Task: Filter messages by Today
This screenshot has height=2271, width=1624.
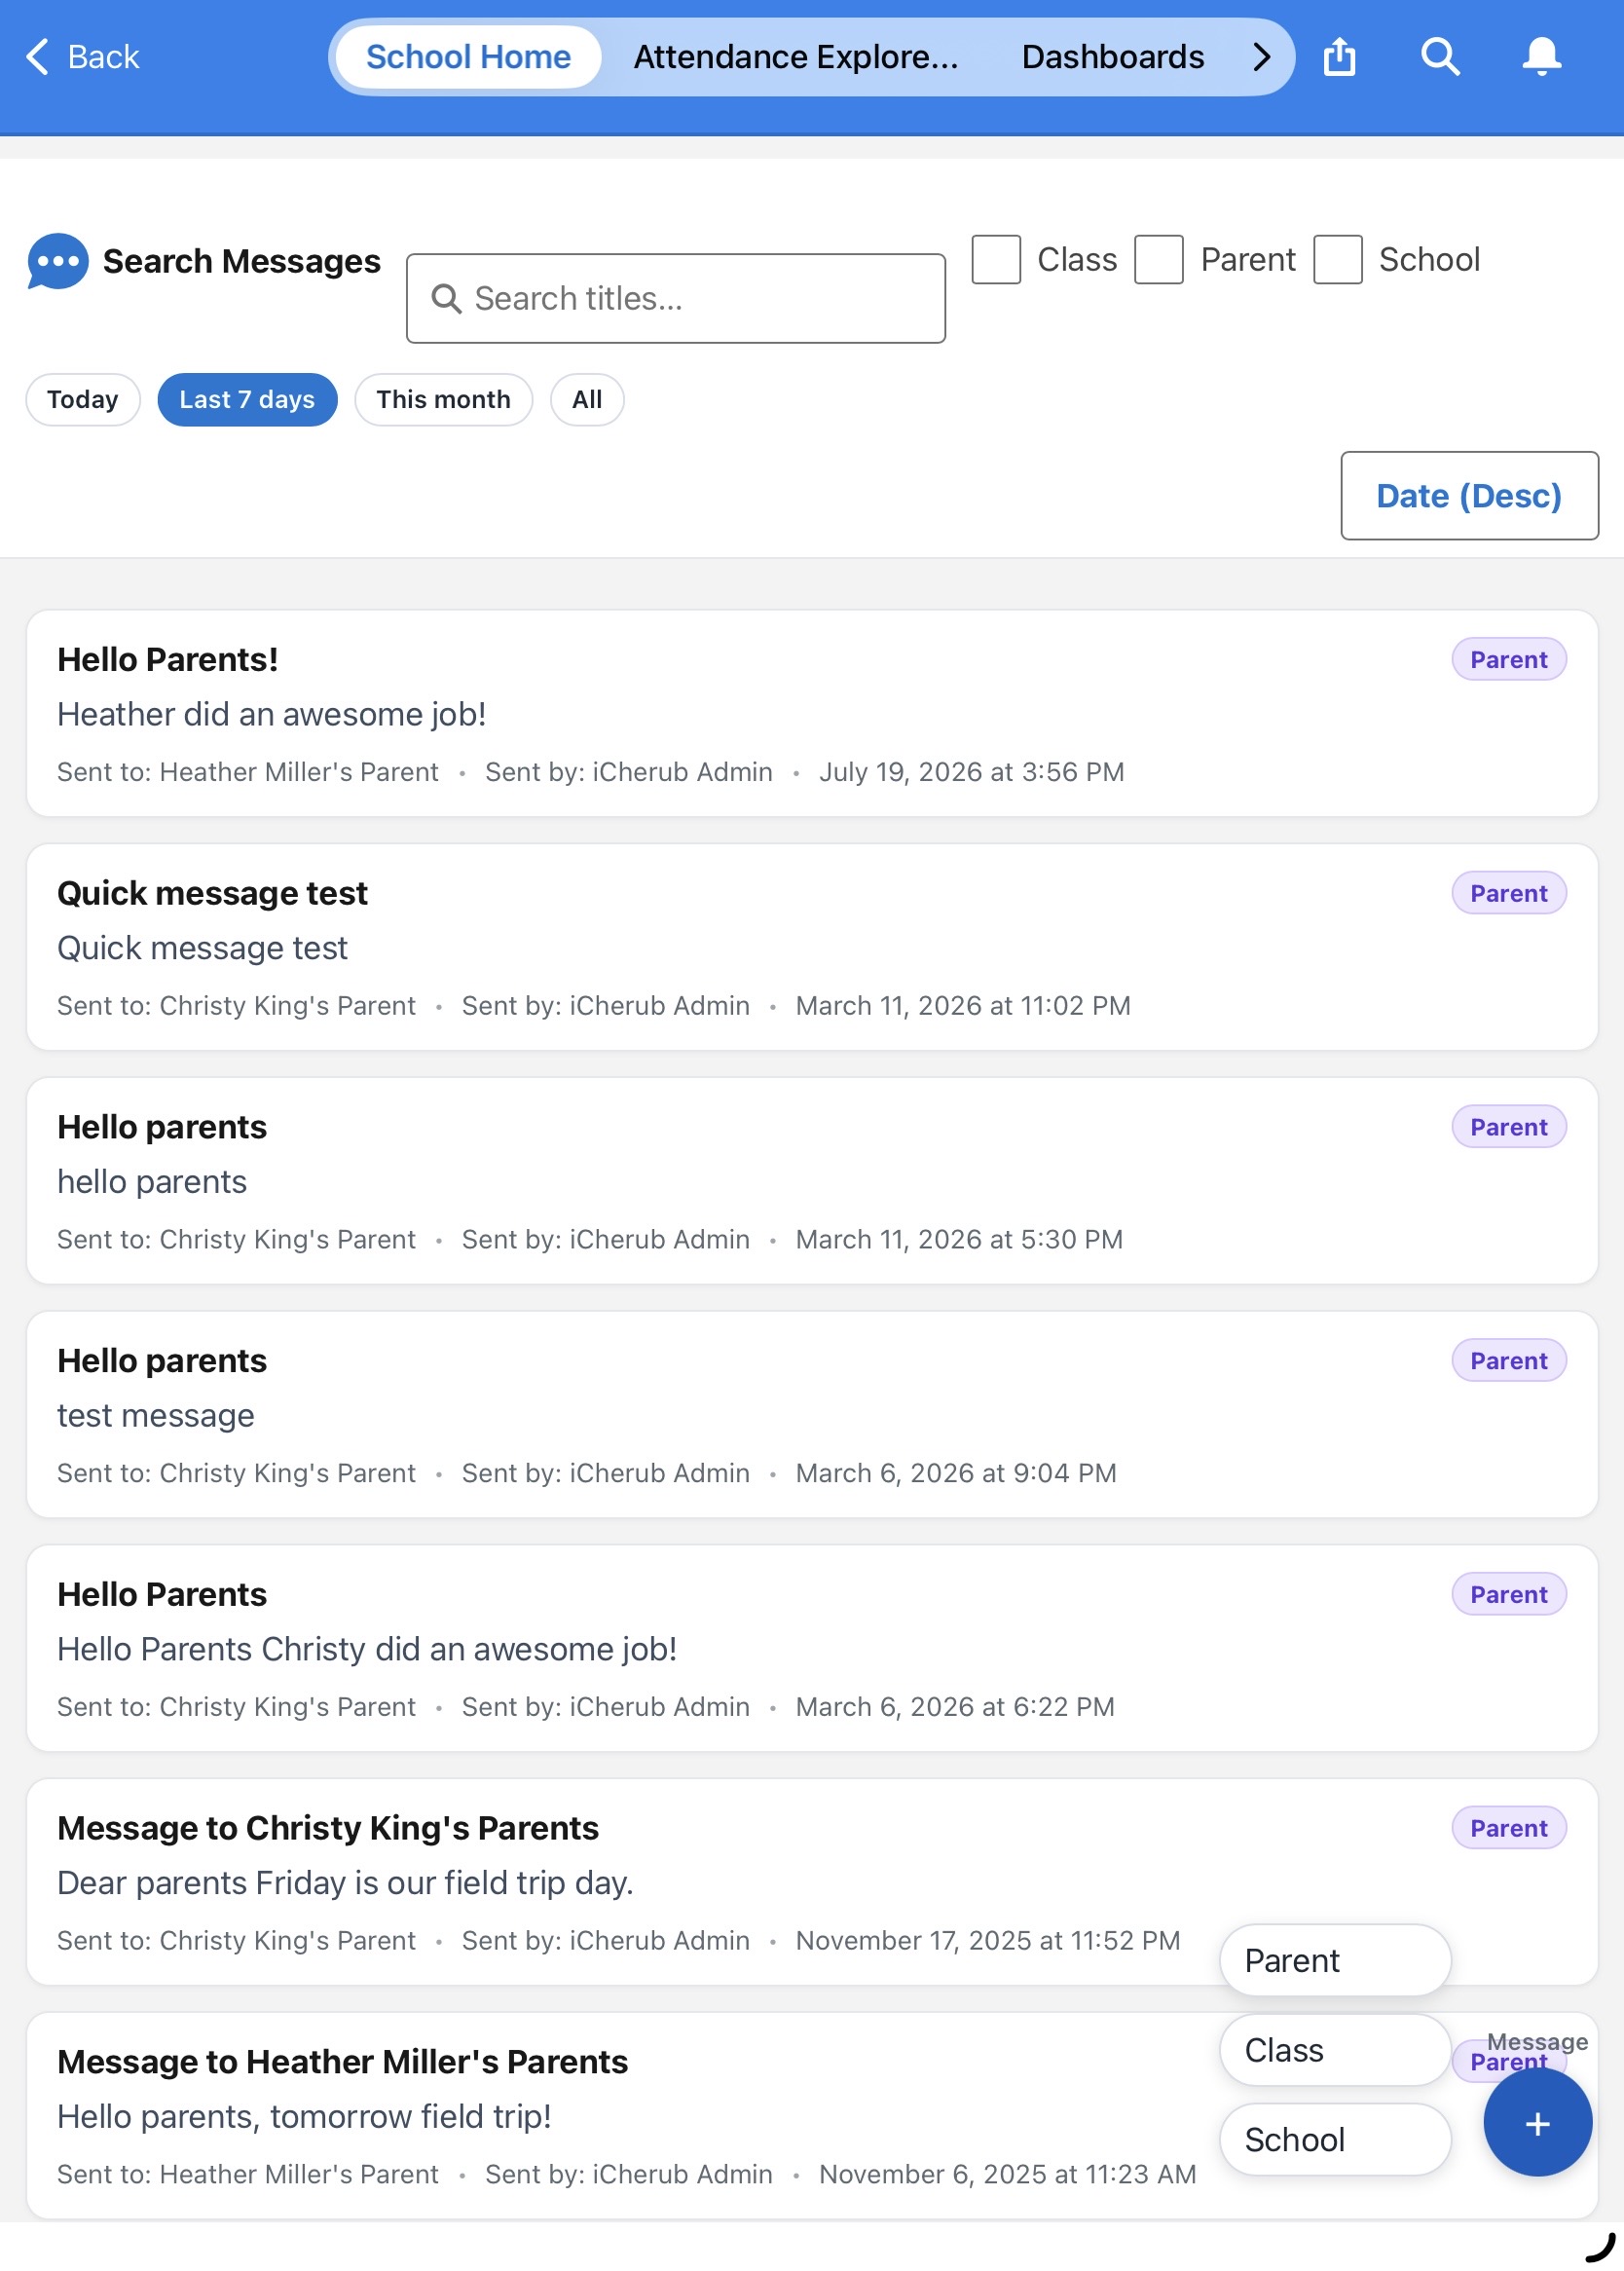Action: point(83,400)
